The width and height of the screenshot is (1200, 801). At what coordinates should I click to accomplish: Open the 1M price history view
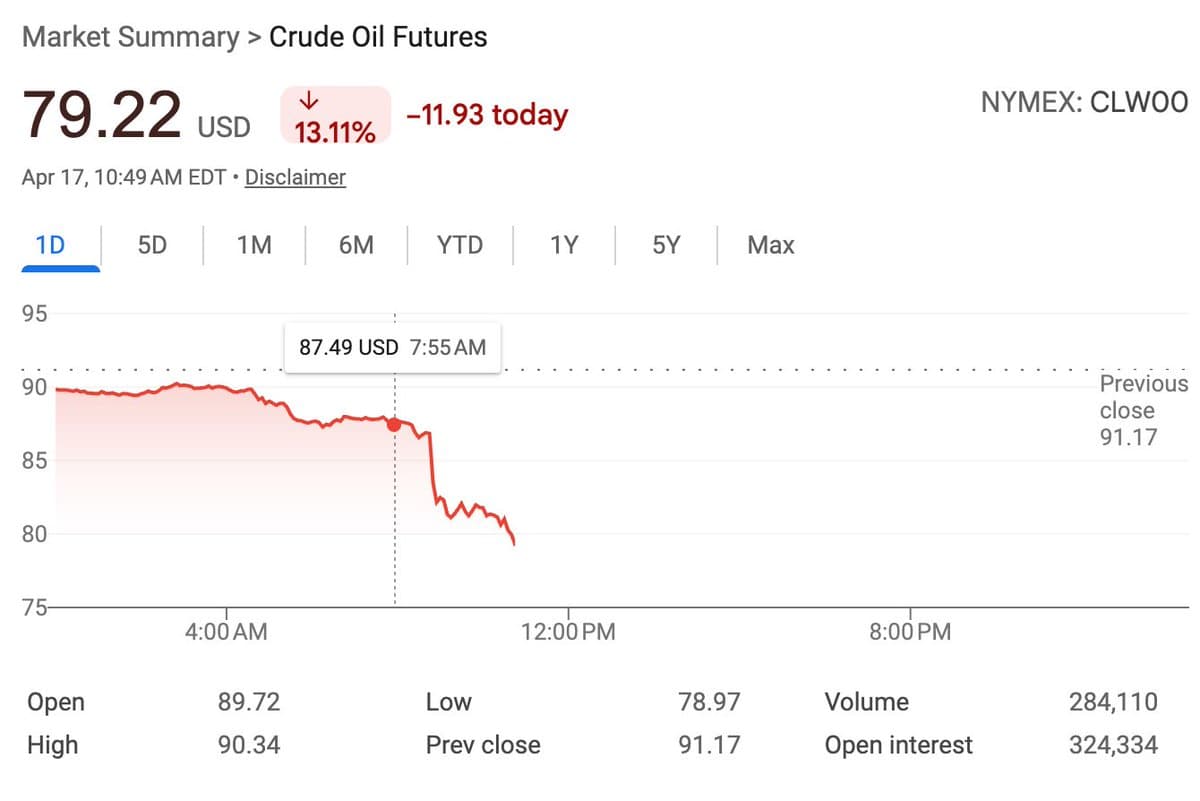[x=254, y=245]
